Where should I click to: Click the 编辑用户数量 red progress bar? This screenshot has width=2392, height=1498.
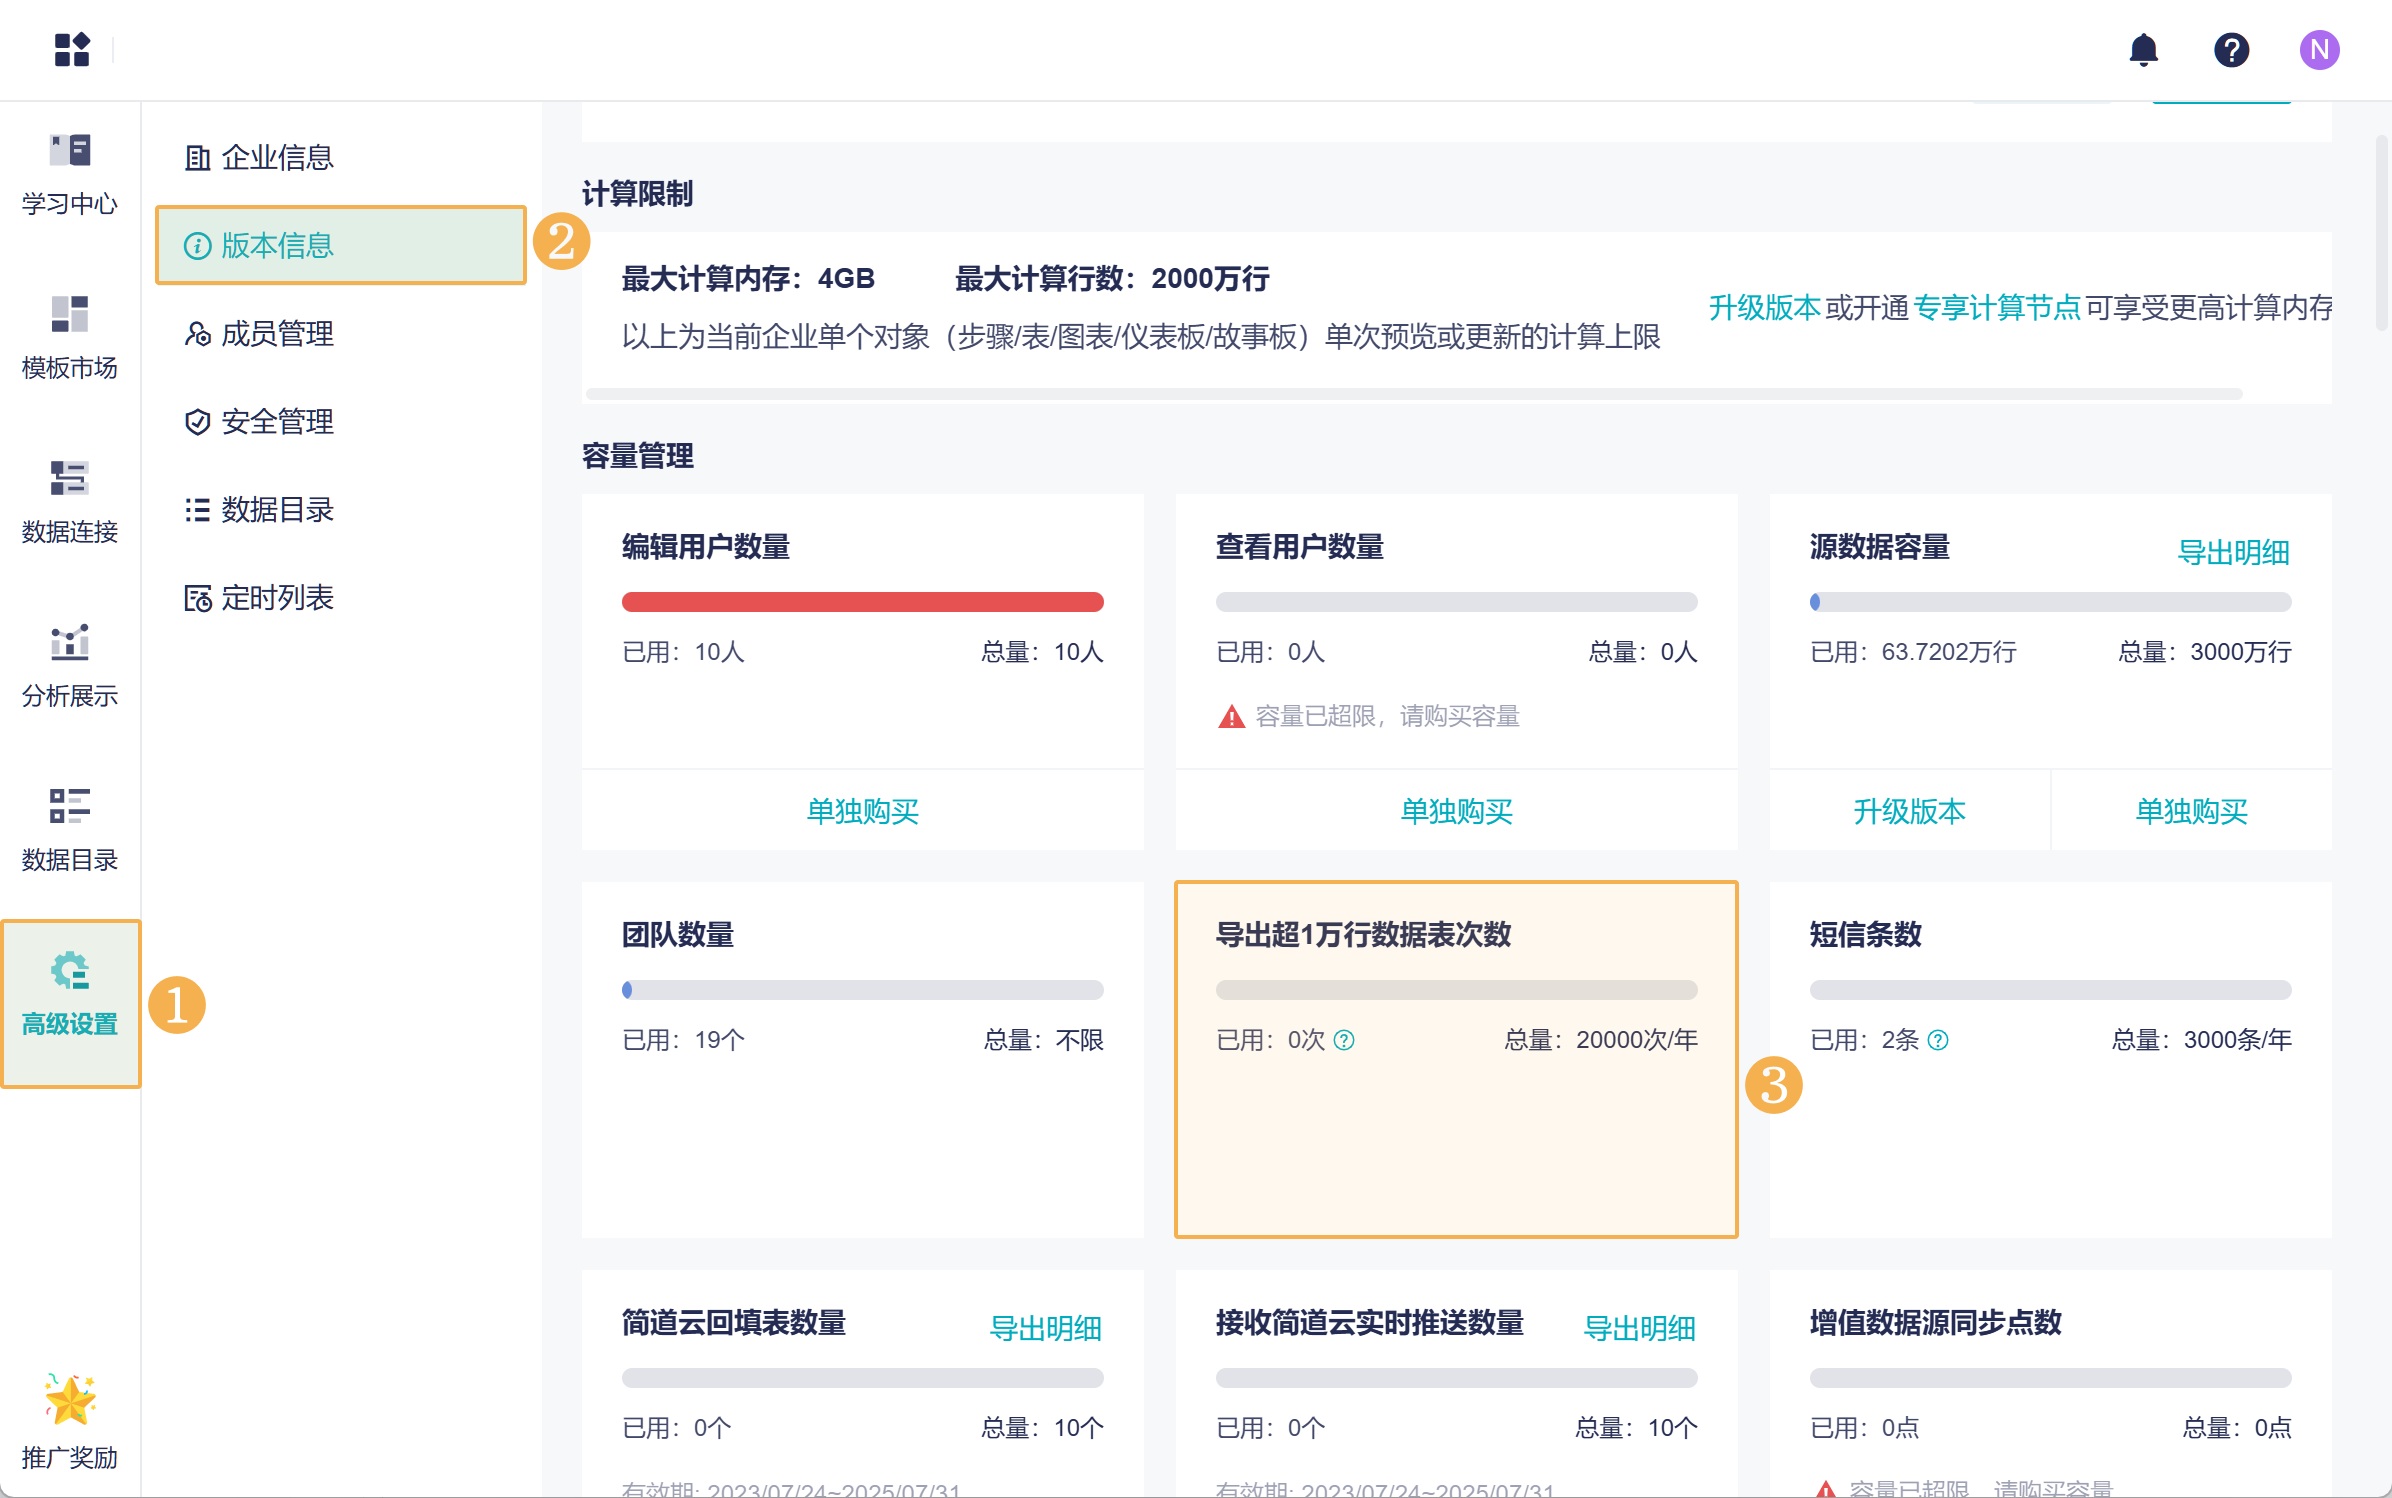(862, 602)
